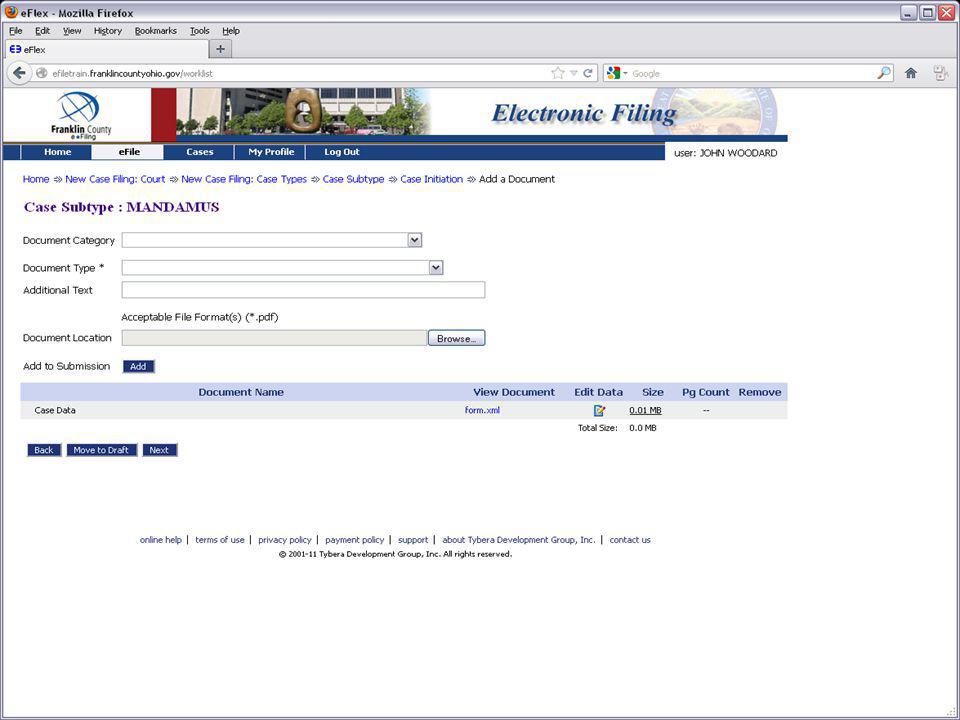Viewport: 960px width, 720px height.
Task: Open Firefox home page icon
Action: [910, 73]
